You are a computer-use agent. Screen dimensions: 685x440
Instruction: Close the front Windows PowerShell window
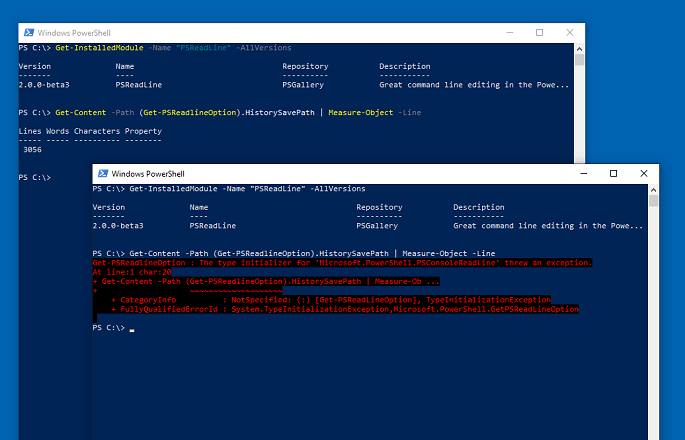(643, 173)
